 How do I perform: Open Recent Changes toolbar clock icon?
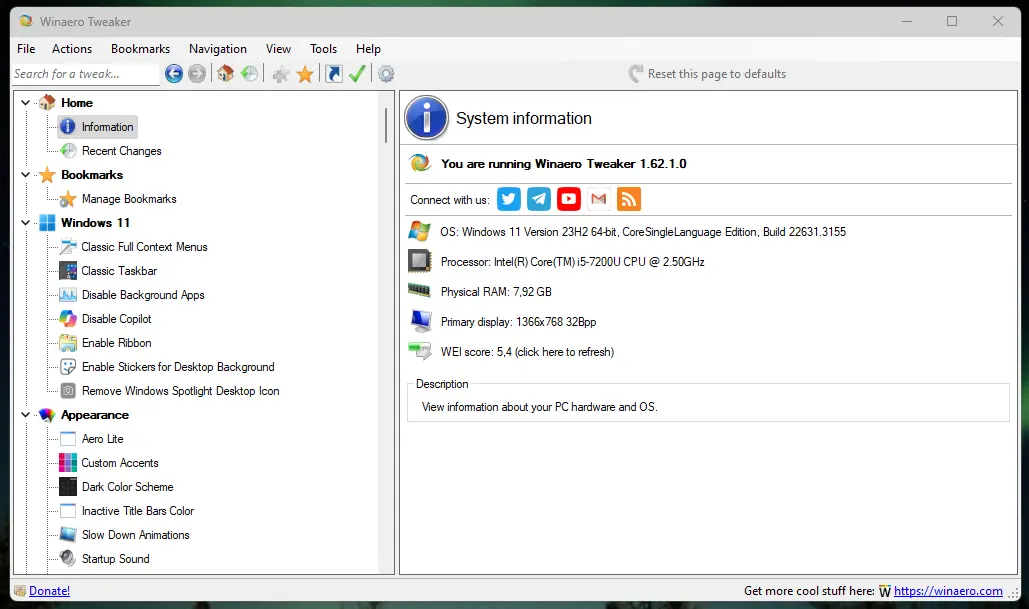coord(249,74)
